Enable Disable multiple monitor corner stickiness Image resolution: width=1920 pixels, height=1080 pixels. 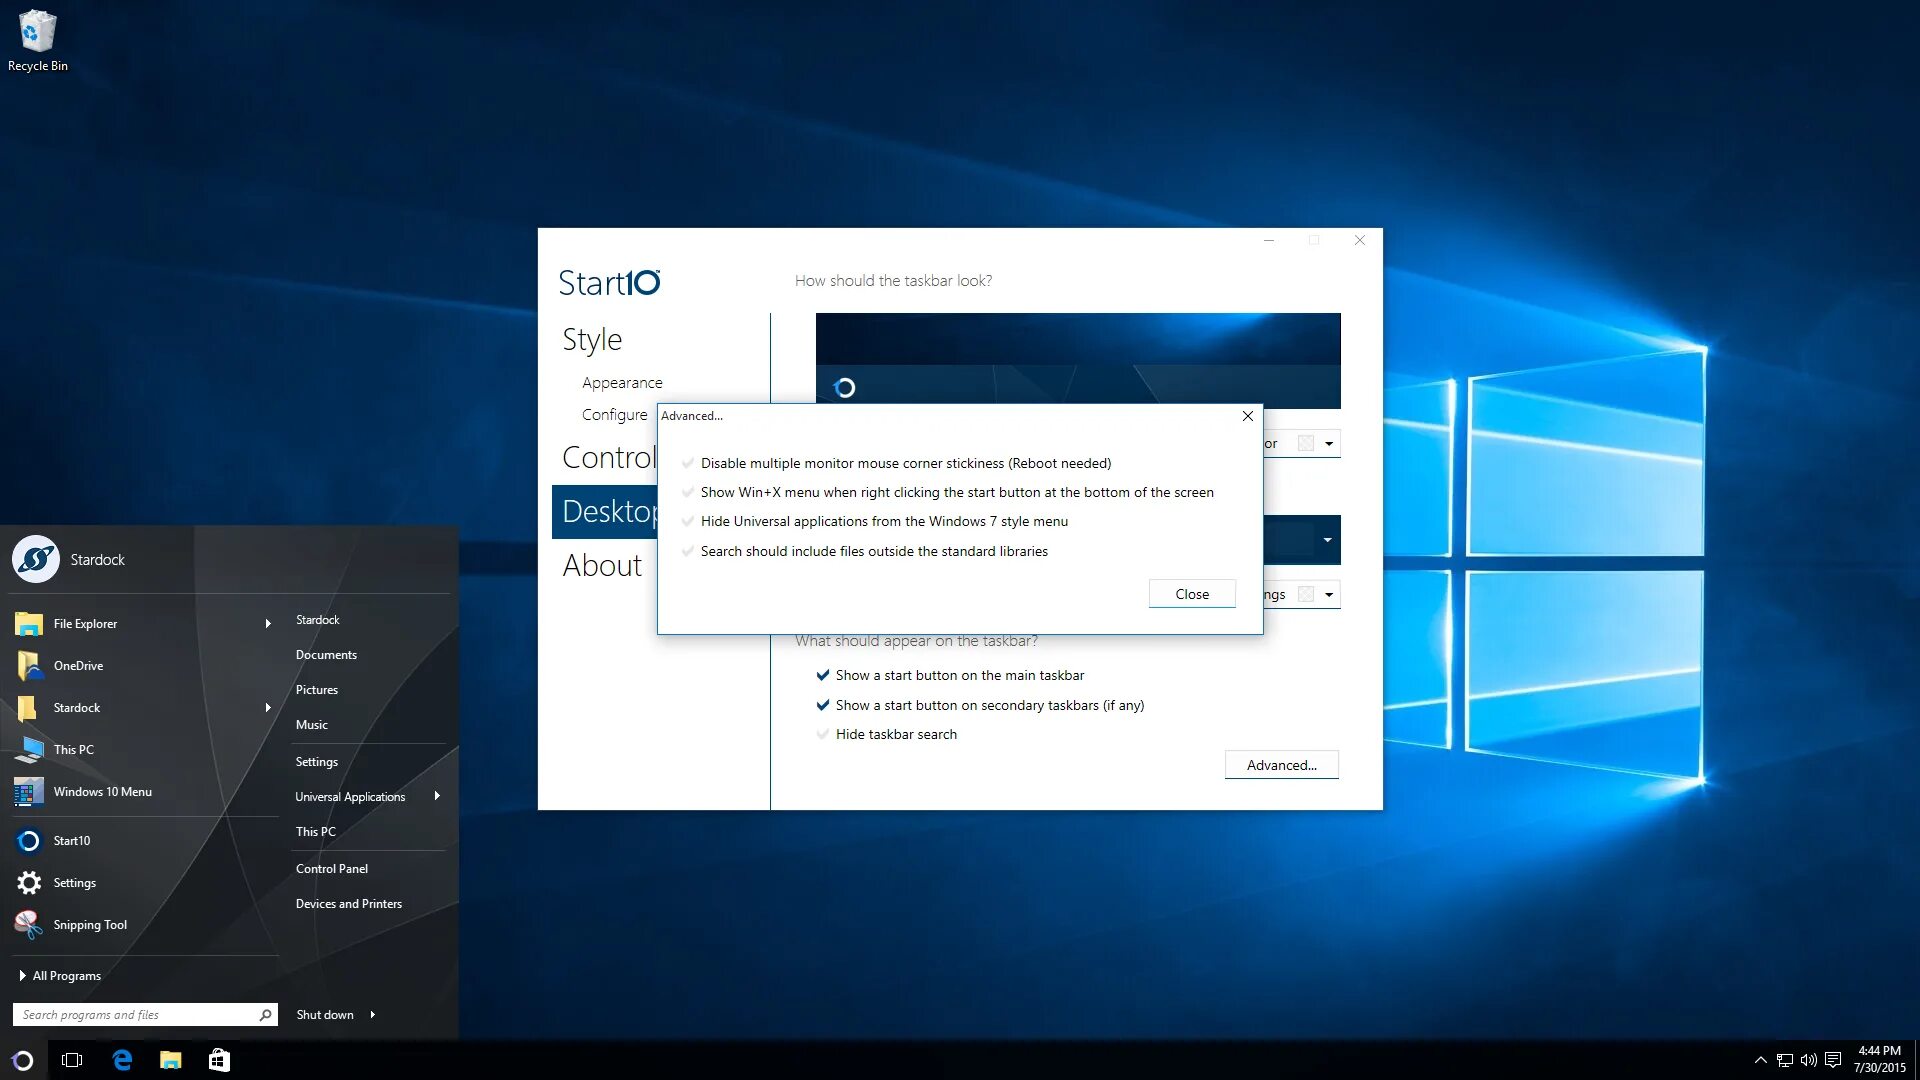click(x=688, y=464)
